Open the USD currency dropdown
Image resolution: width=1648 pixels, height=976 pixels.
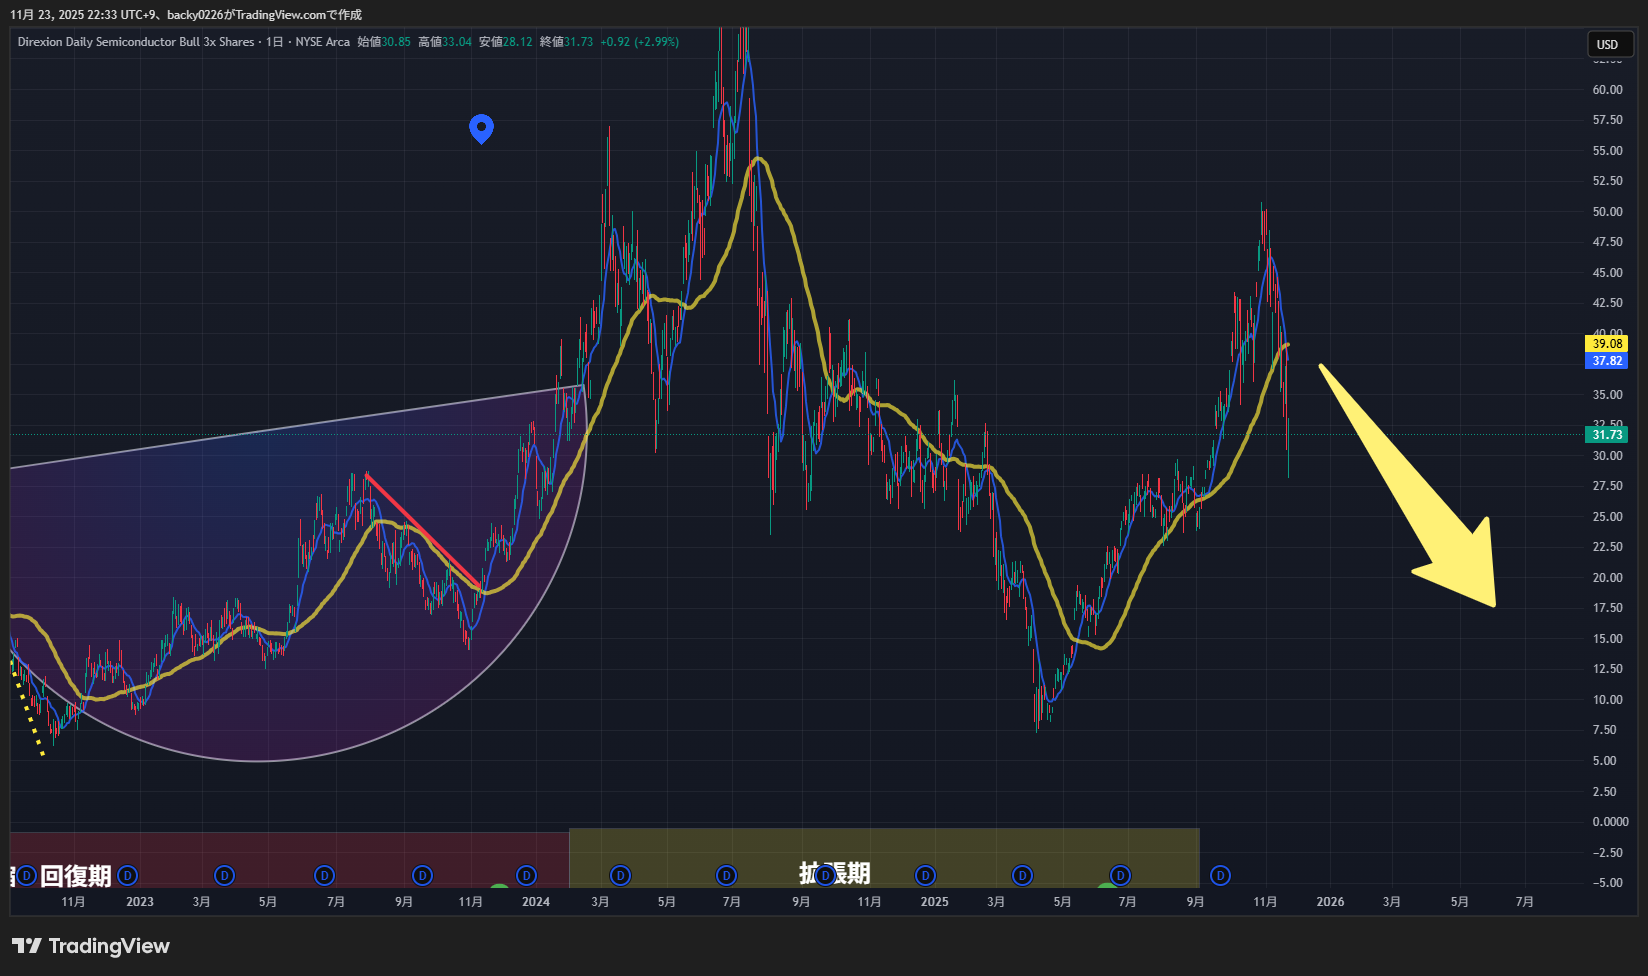[1607, 44]
